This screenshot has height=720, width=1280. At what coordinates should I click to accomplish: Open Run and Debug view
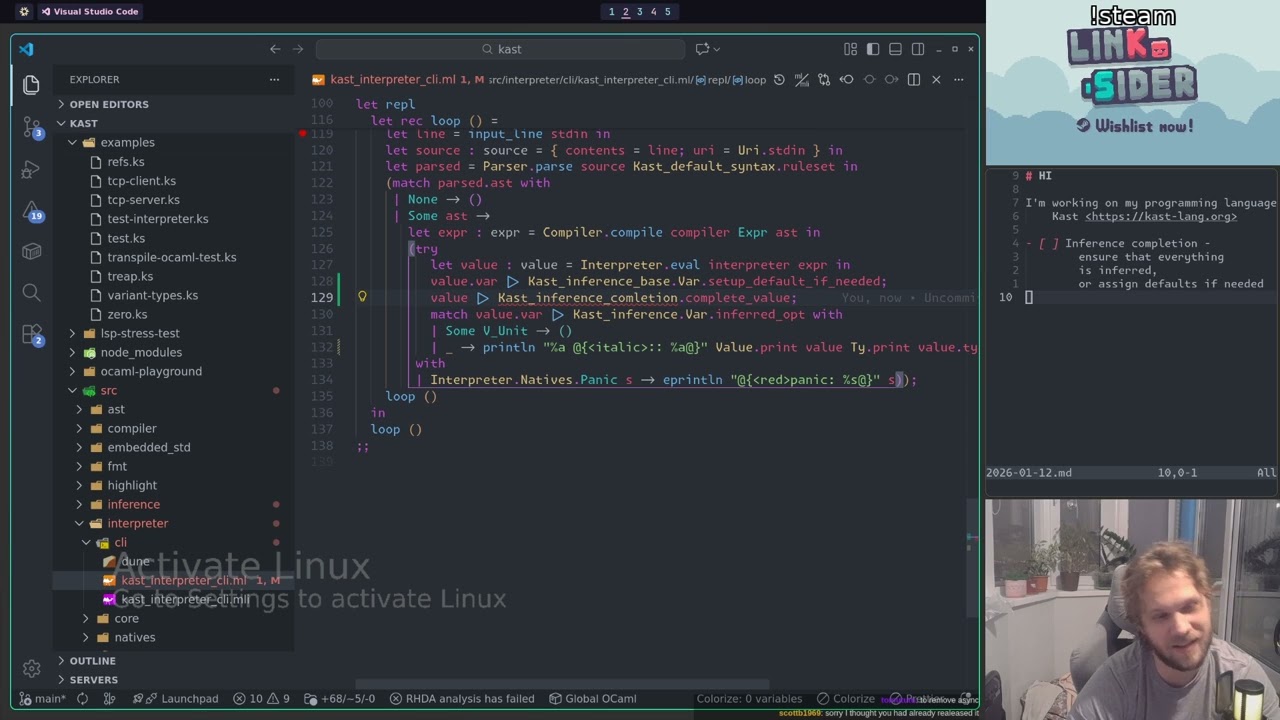(x=31, y=169)
